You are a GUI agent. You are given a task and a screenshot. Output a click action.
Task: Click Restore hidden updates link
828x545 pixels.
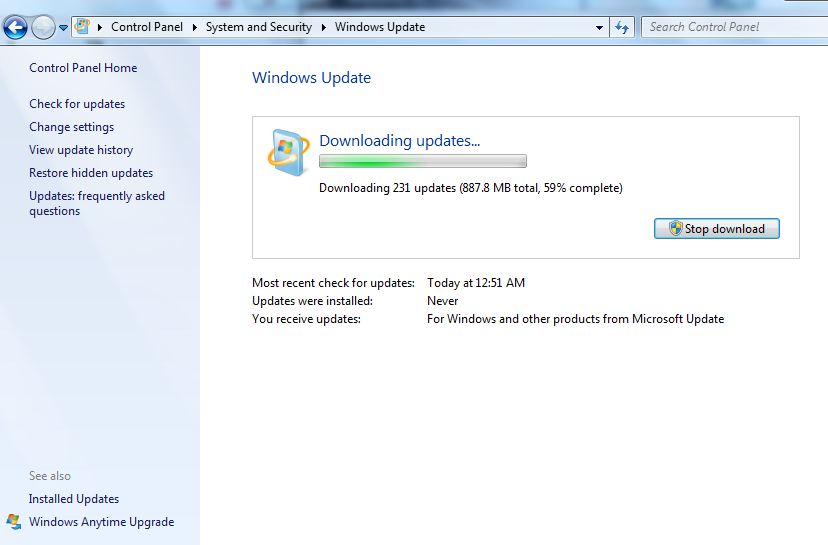(91, 173)
